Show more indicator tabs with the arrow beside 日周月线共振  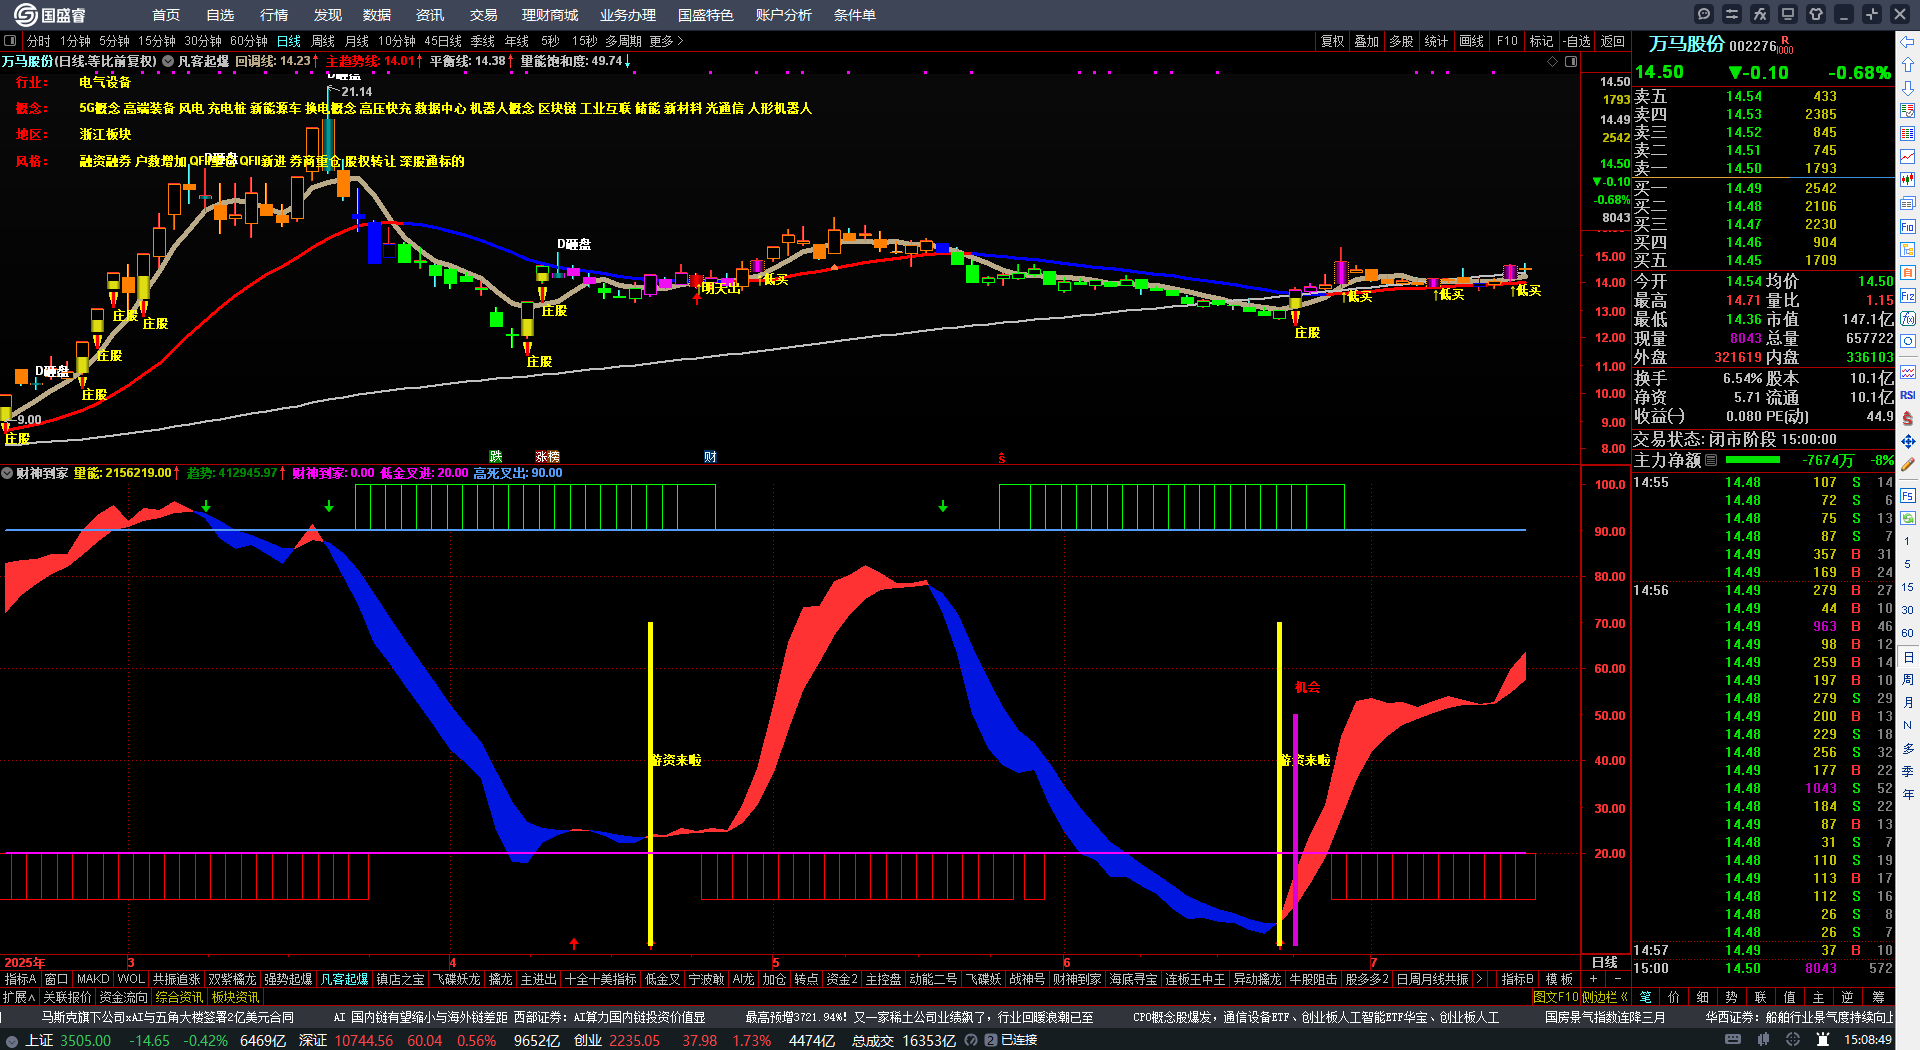[1479, 979]
